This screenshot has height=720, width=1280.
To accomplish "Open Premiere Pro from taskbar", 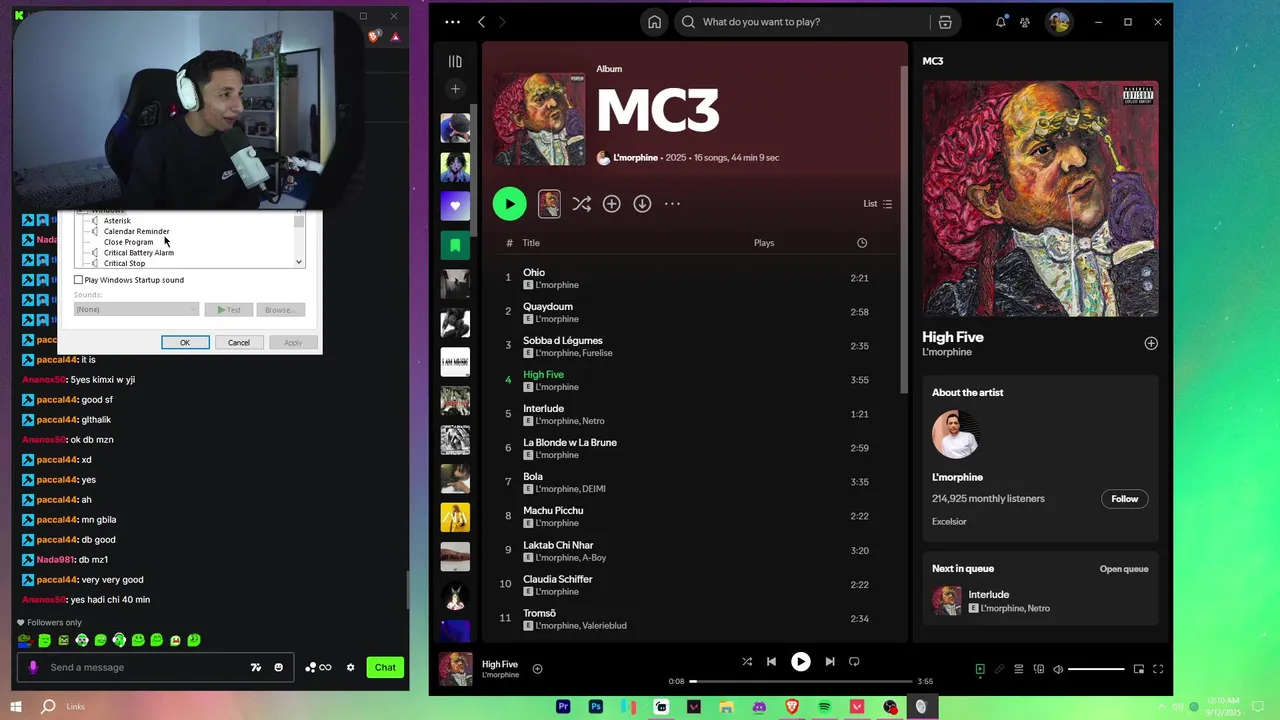I will pyautogui.click(x=563, y=707).
